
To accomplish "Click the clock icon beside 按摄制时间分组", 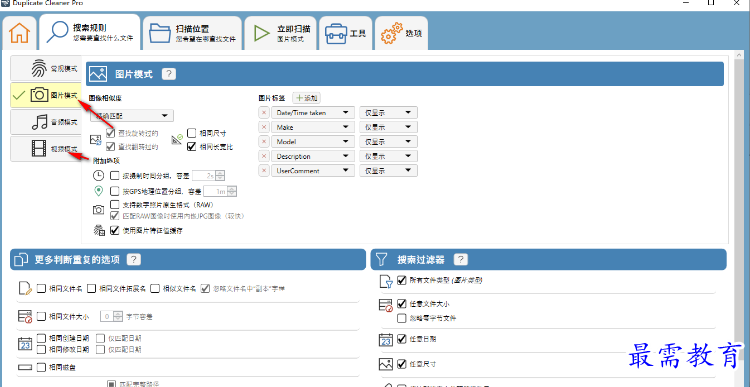I will click(98, 176).
